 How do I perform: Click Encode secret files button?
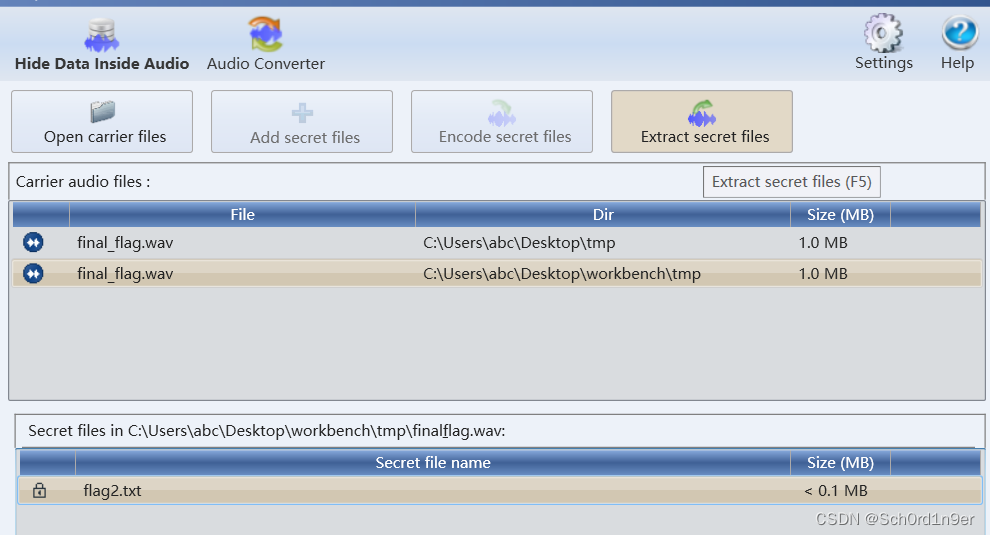(x=502, y=121)
